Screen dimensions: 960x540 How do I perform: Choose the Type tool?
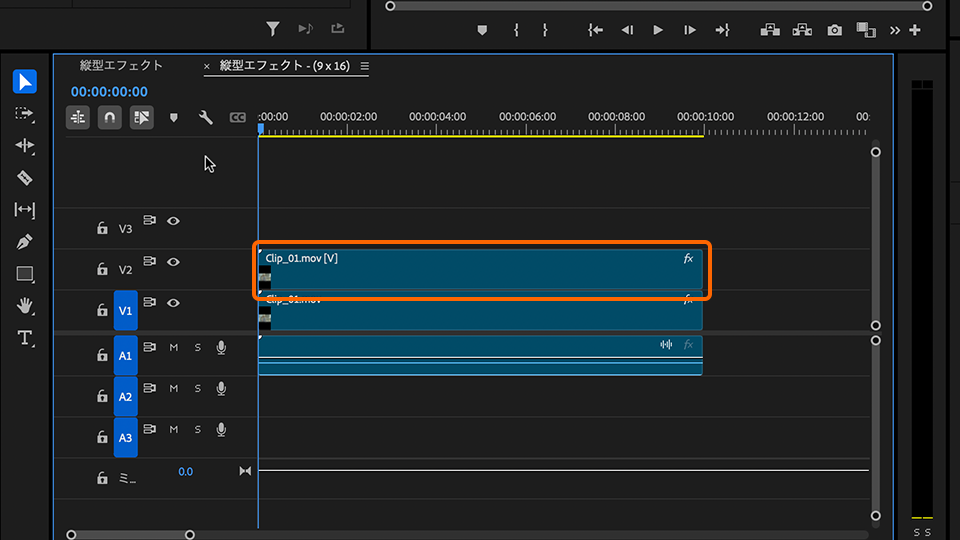coord(25,338)
